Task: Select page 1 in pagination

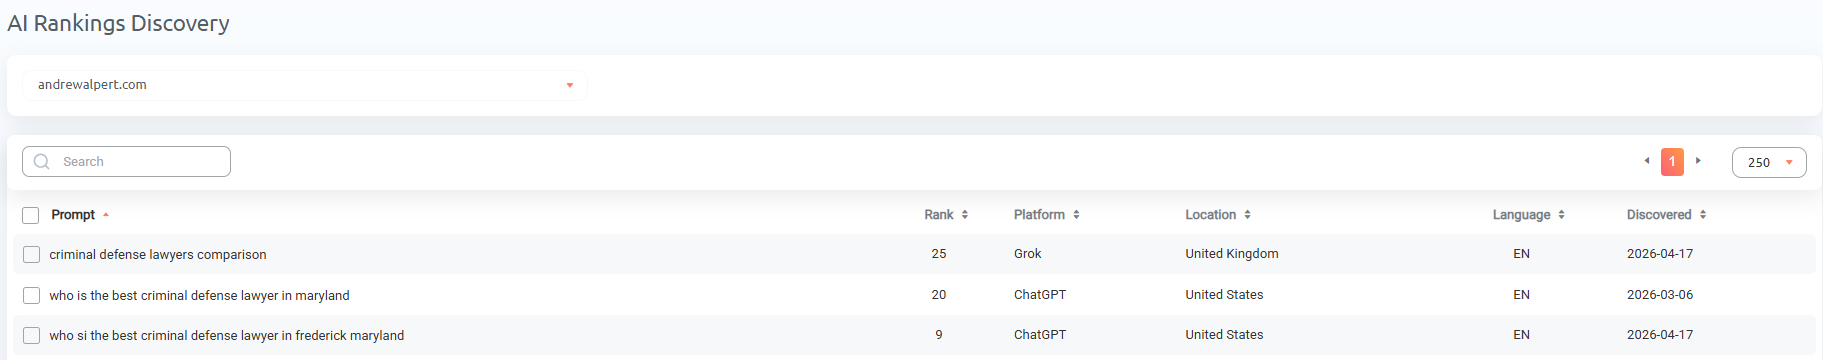Action: coord(1672,162)
